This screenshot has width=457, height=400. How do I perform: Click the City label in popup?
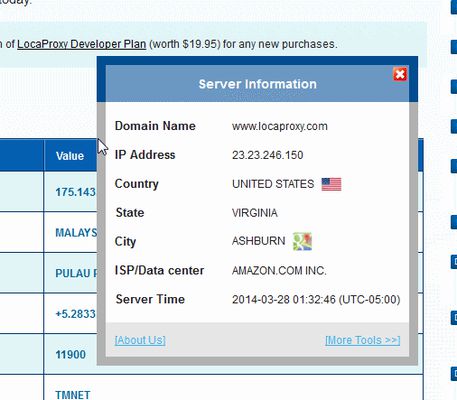click(x=125, y=241)
